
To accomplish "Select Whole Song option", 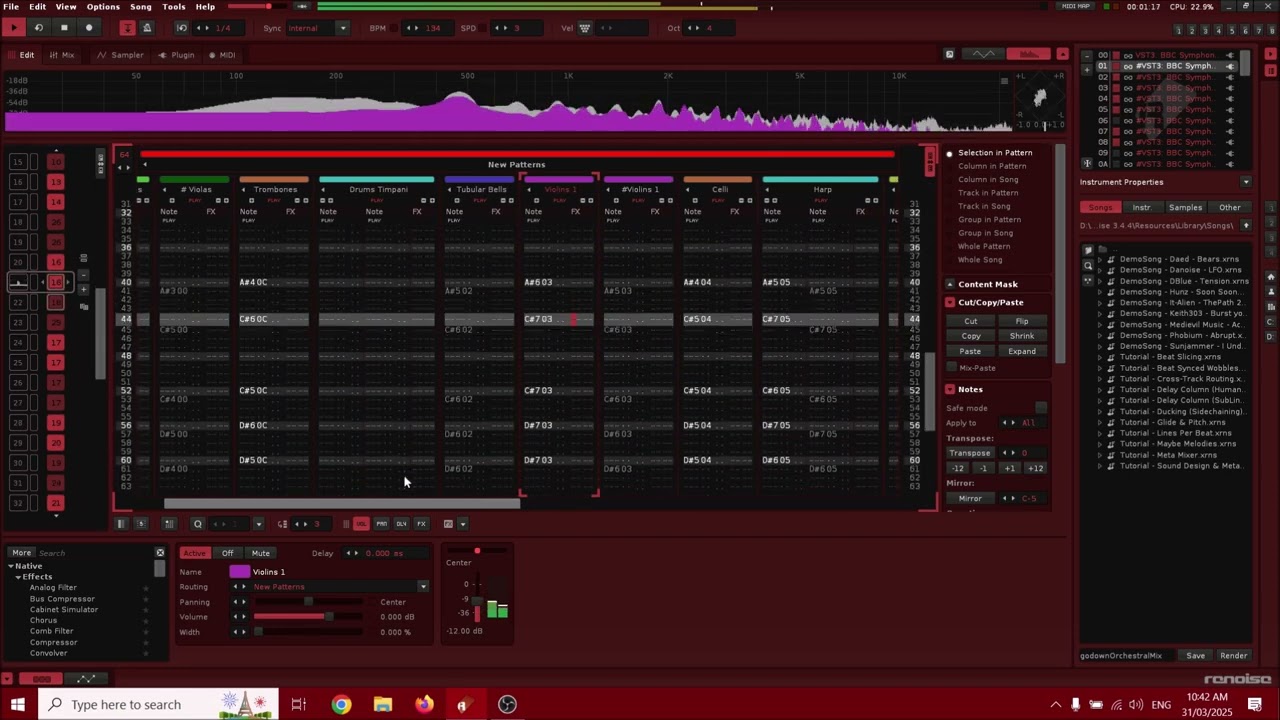I will [x=980, y=260].
